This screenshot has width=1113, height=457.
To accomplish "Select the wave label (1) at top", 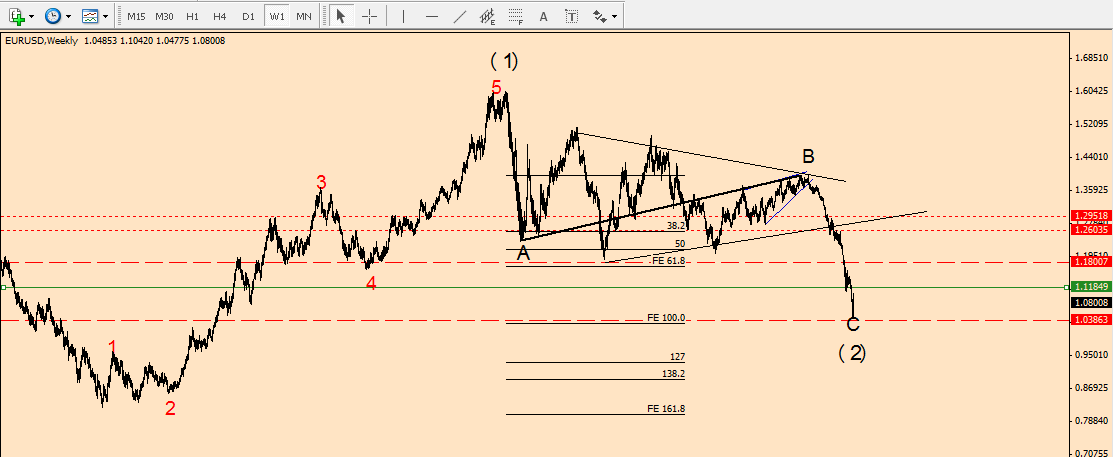I will pyautogui.click(x=505, y=61).
